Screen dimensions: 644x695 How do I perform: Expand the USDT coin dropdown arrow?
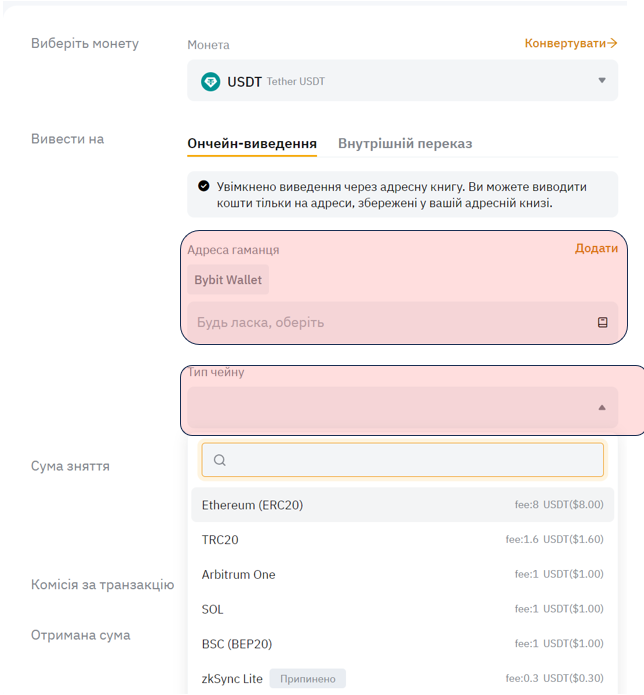tap(602, 81)
